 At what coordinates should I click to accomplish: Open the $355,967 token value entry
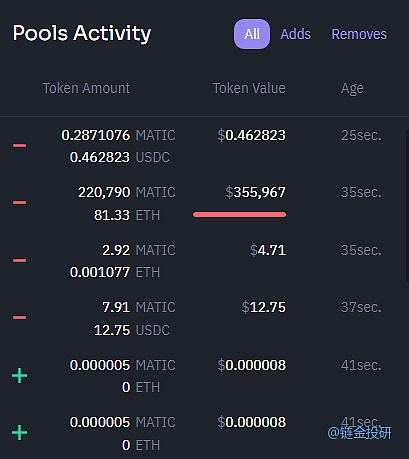tap(255, 192)
